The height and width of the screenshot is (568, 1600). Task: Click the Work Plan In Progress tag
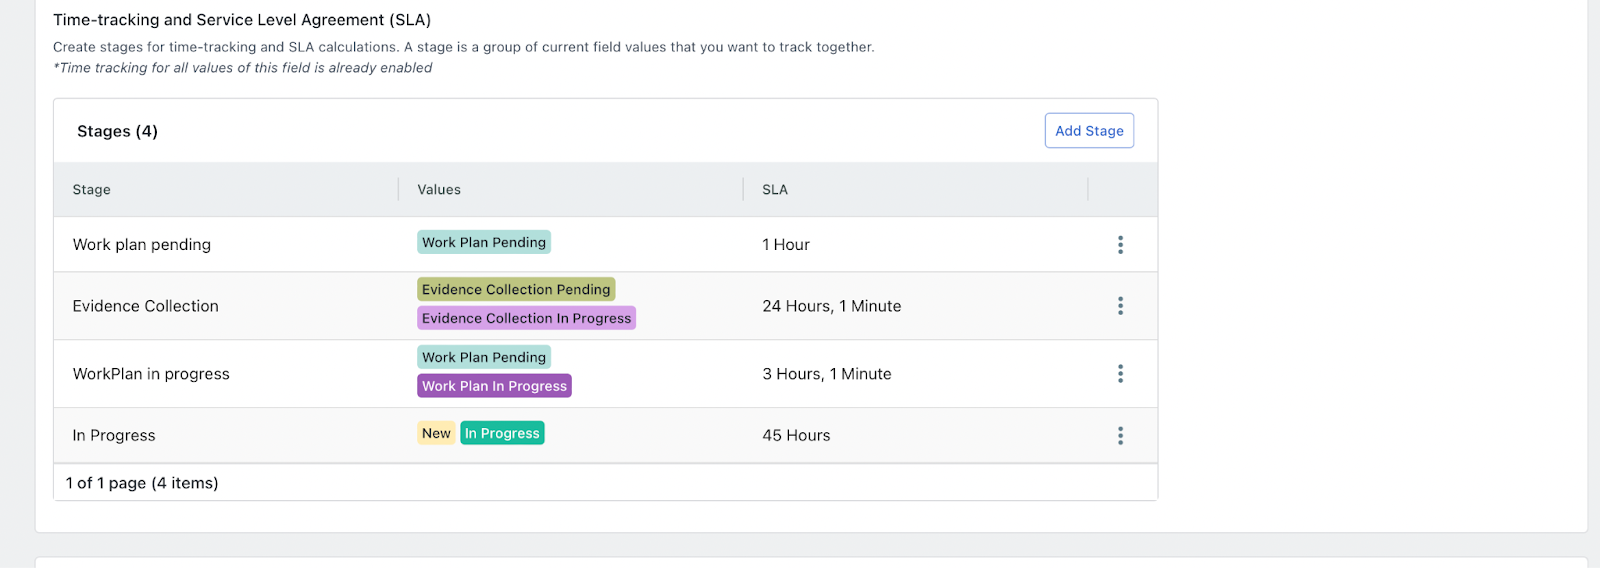(x=494, y=387)
